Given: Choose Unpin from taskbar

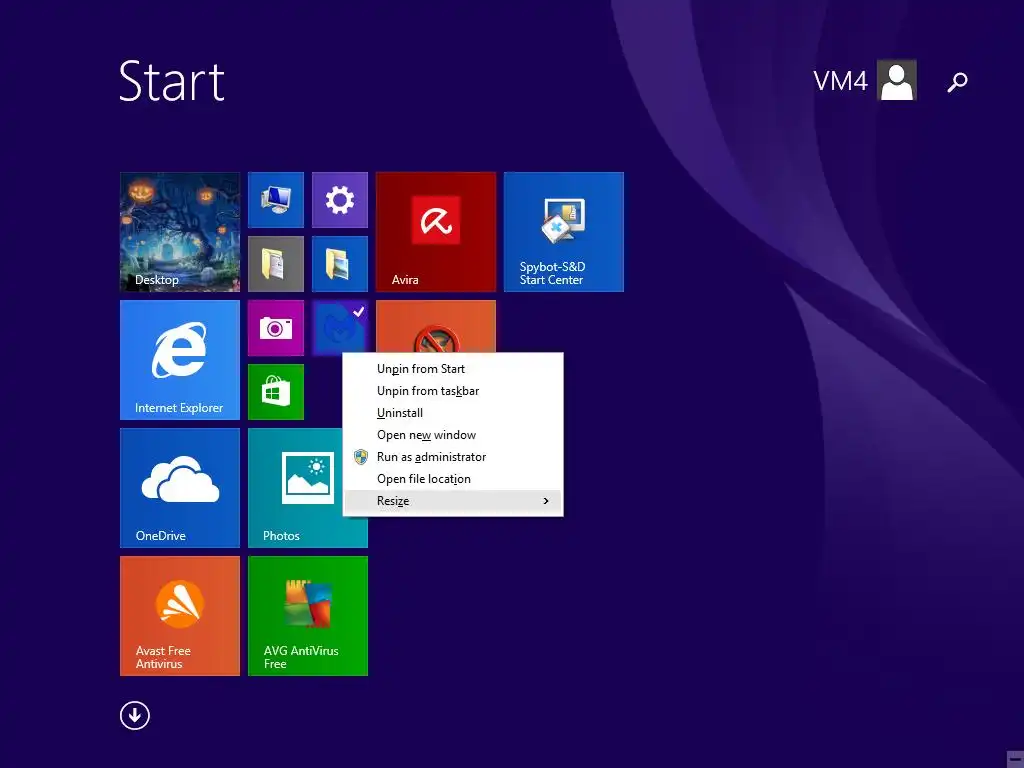Looking at the screenshot, I should 453,391.
